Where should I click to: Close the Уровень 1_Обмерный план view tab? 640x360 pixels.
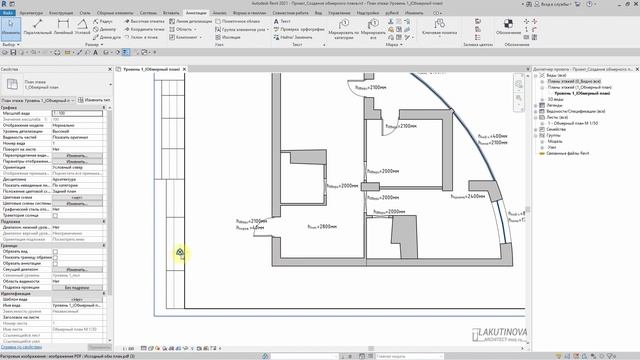(184, 69)
